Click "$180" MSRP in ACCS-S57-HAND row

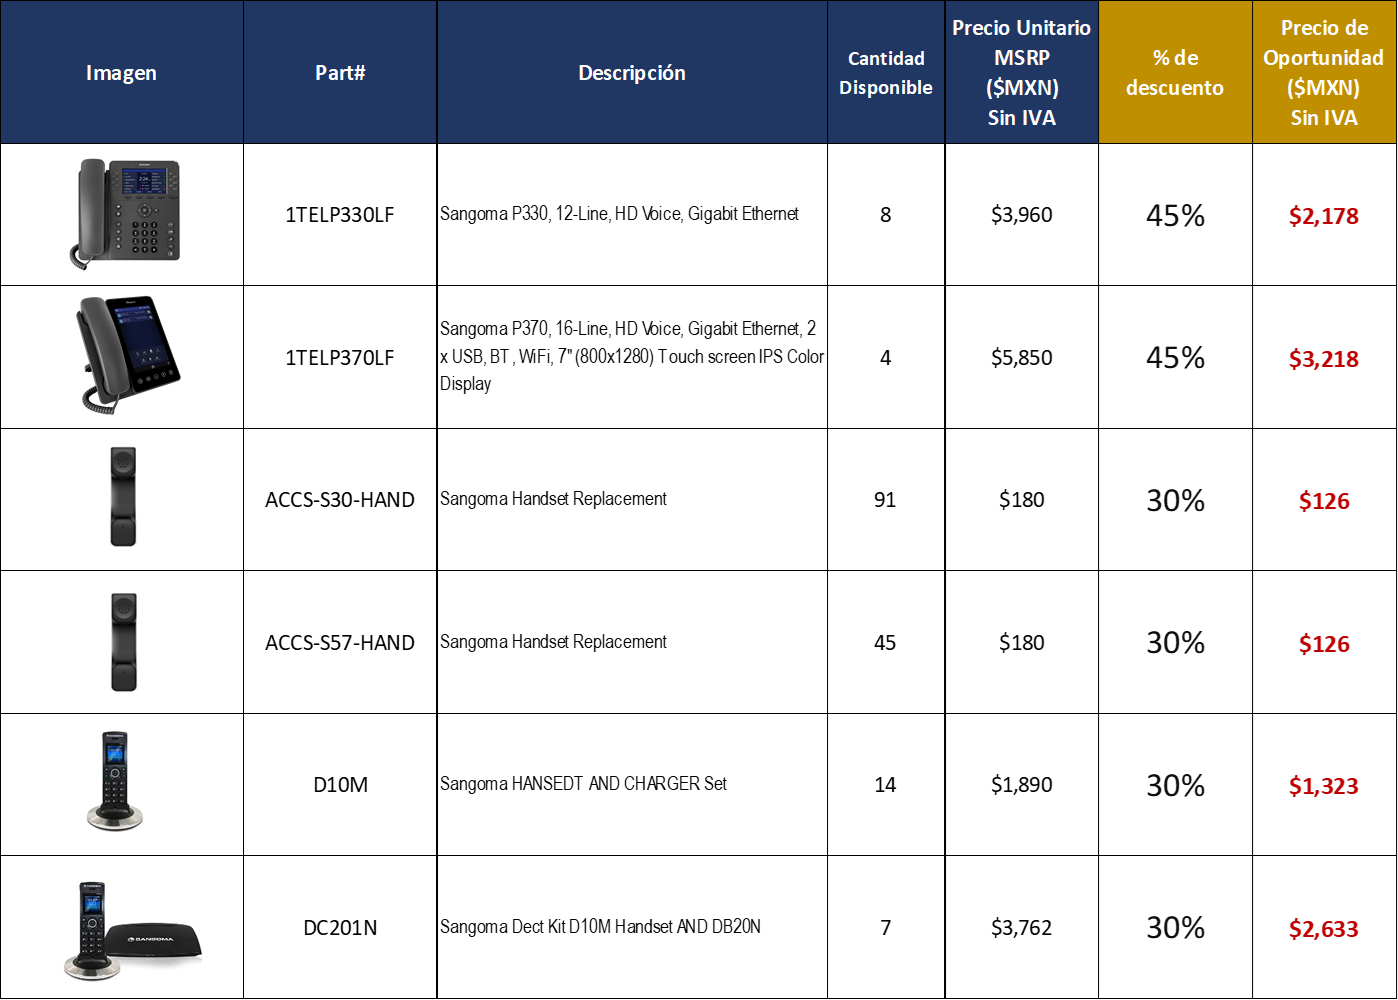1021,643
